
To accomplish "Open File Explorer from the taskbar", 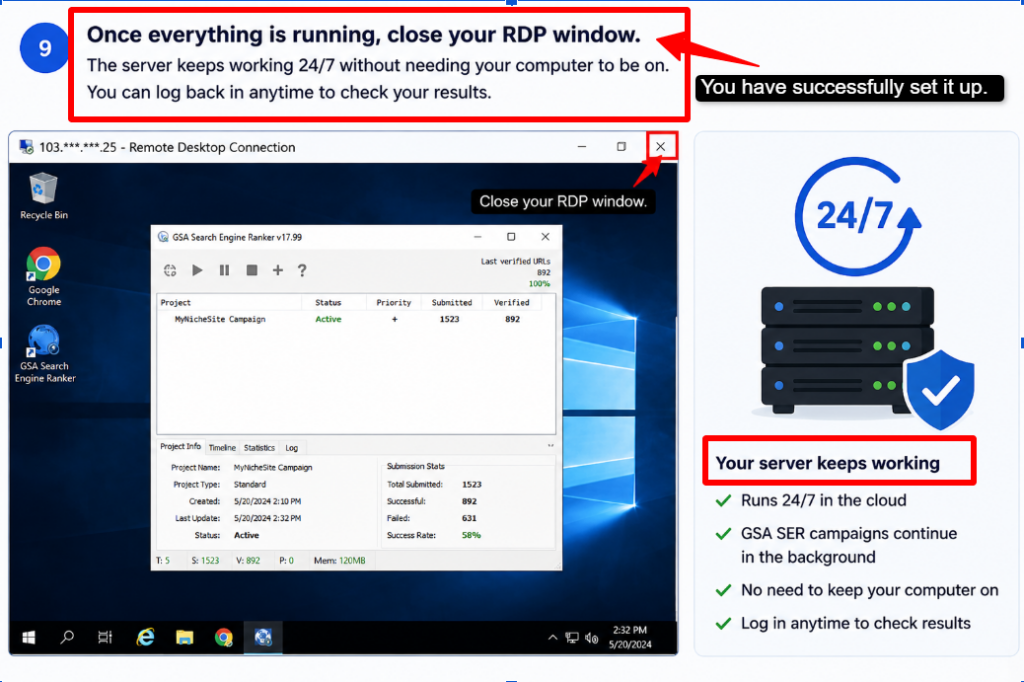I will (x=184, y=638).
